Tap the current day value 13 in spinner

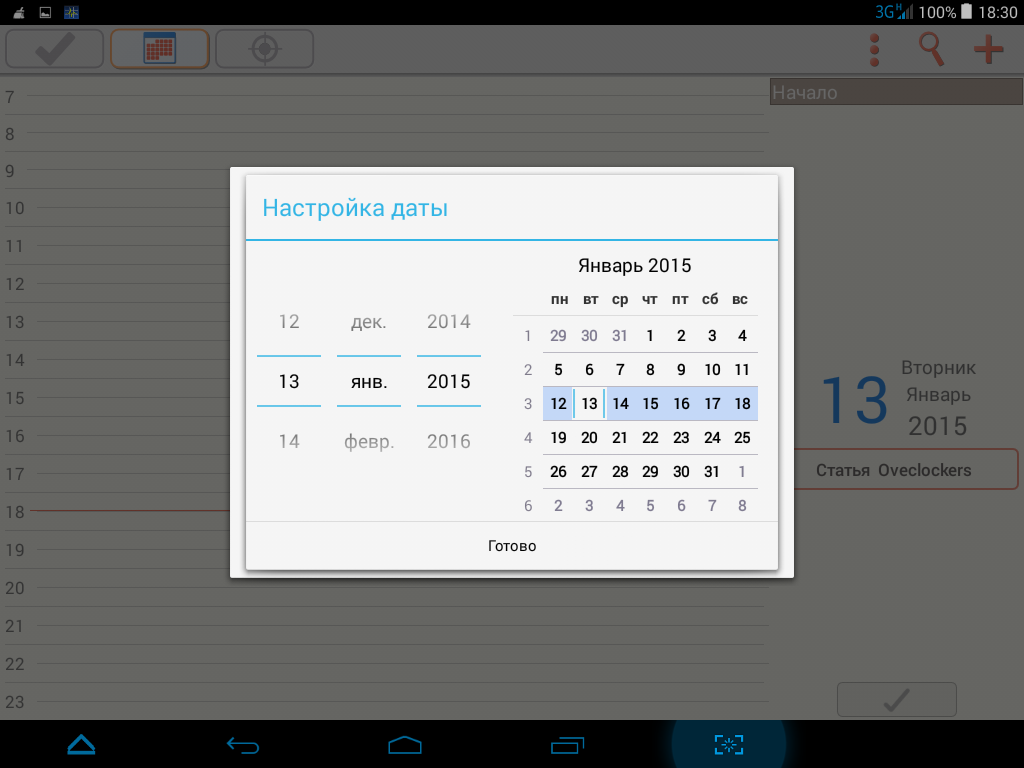(289, 381)
